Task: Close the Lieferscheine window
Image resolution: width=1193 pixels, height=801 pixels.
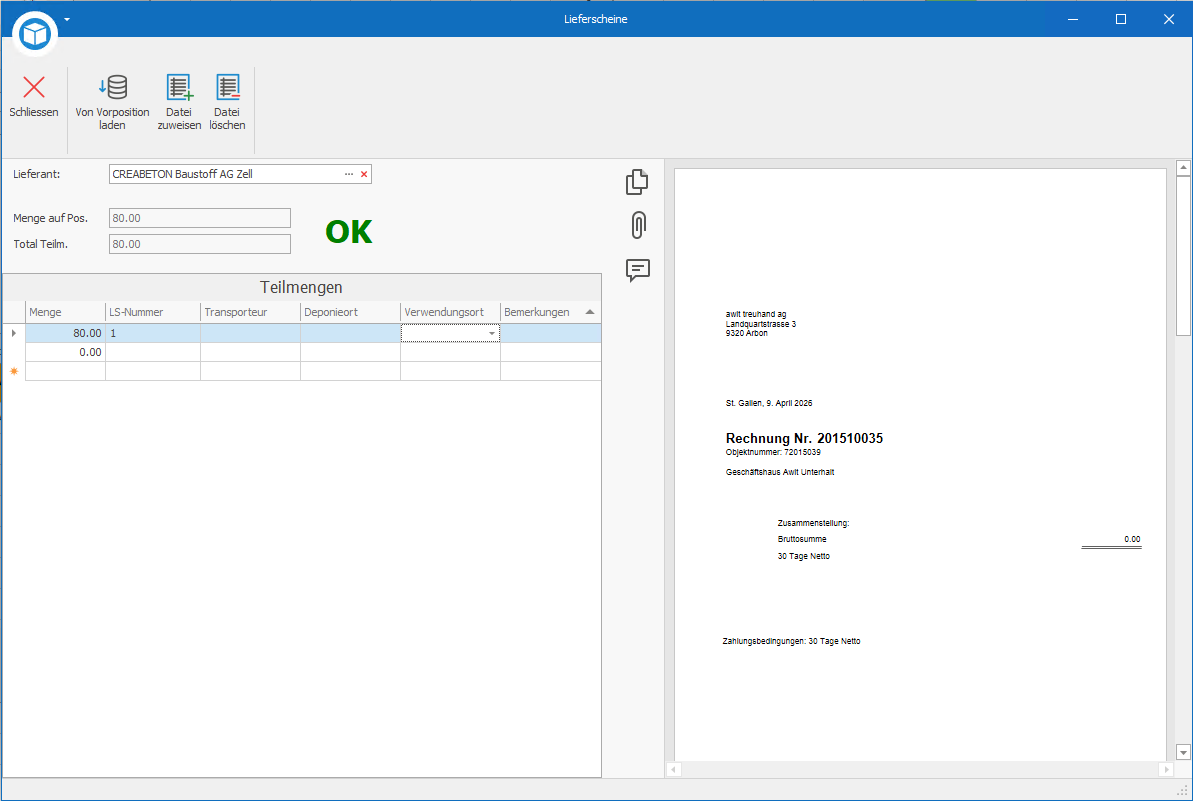Action: click(1169, 19)
